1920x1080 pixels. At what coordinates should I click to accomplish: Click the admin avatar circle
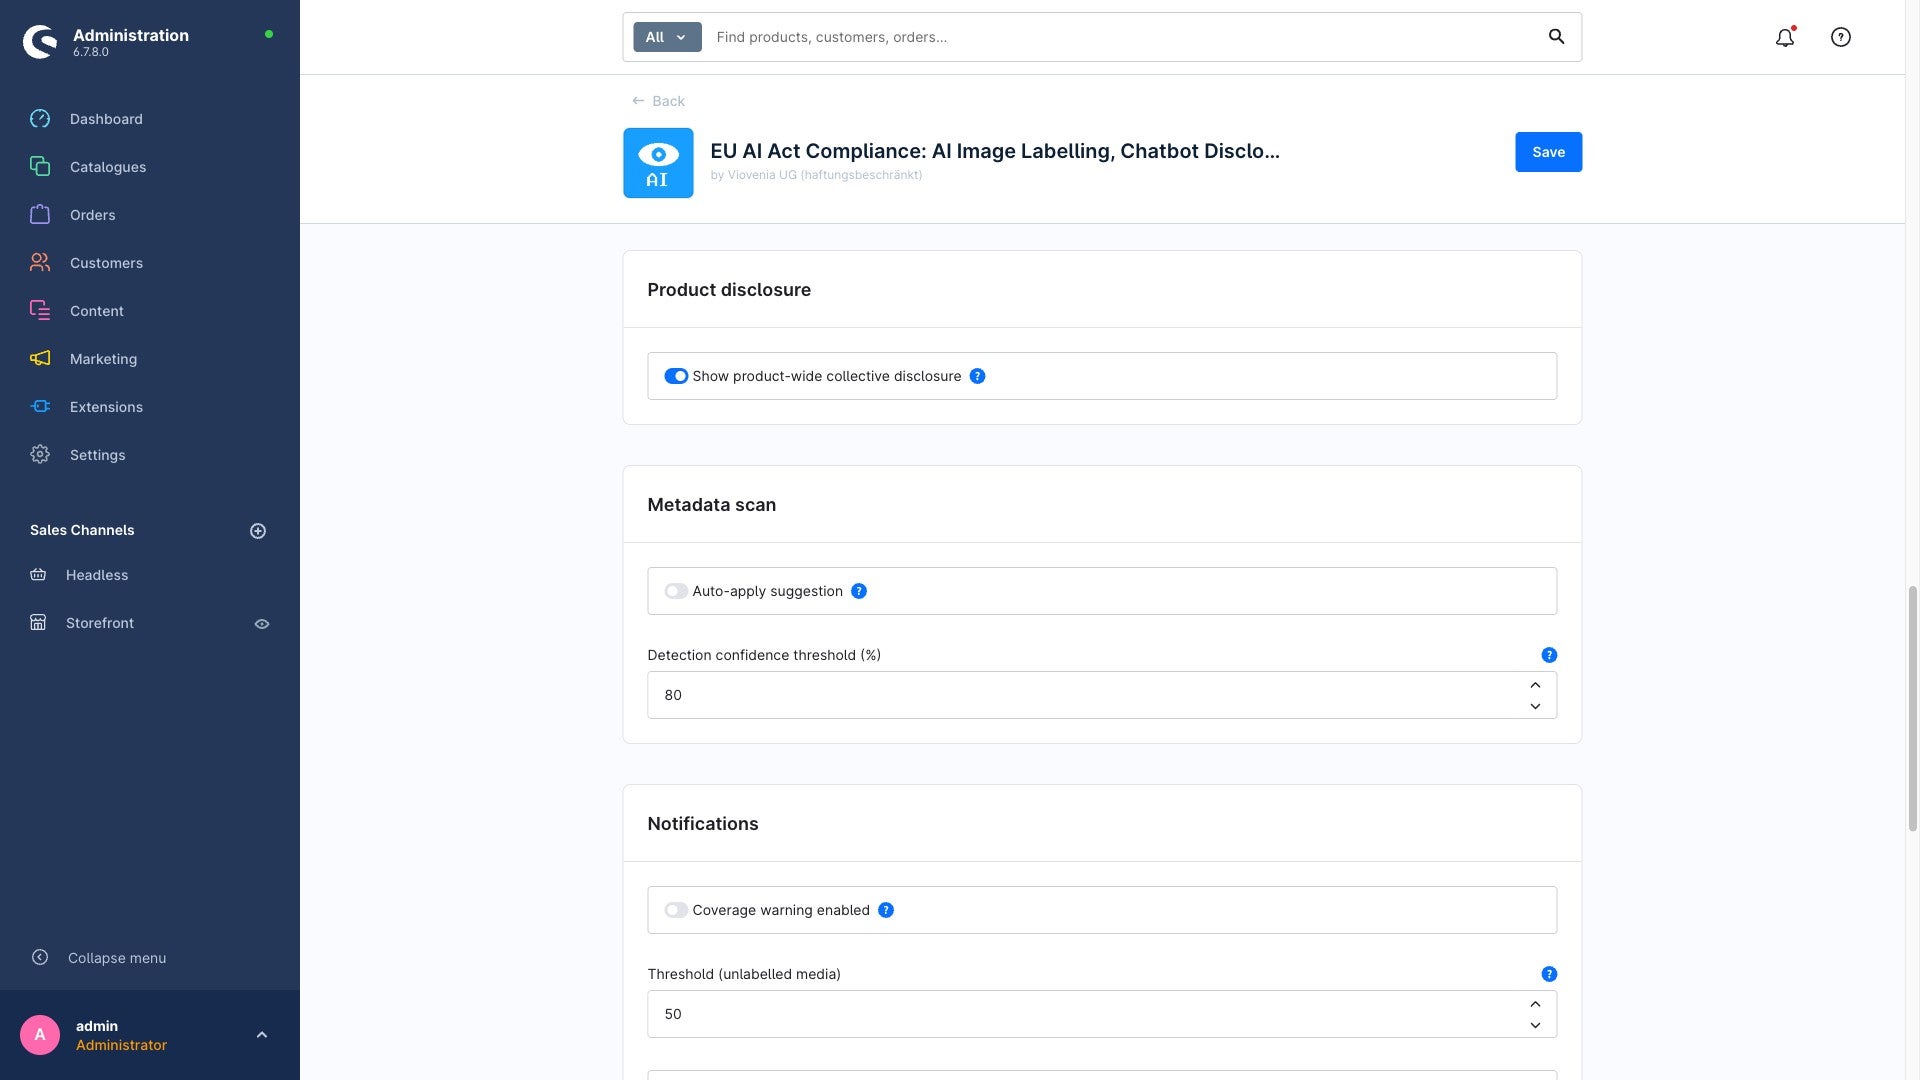click(40, 1035)
